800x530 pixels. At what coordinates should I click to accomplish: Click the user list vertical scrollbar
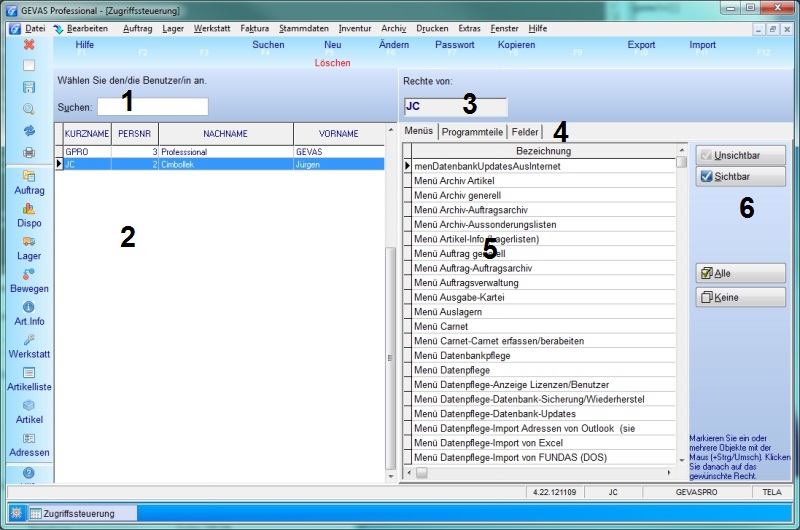tap(391, 357)
